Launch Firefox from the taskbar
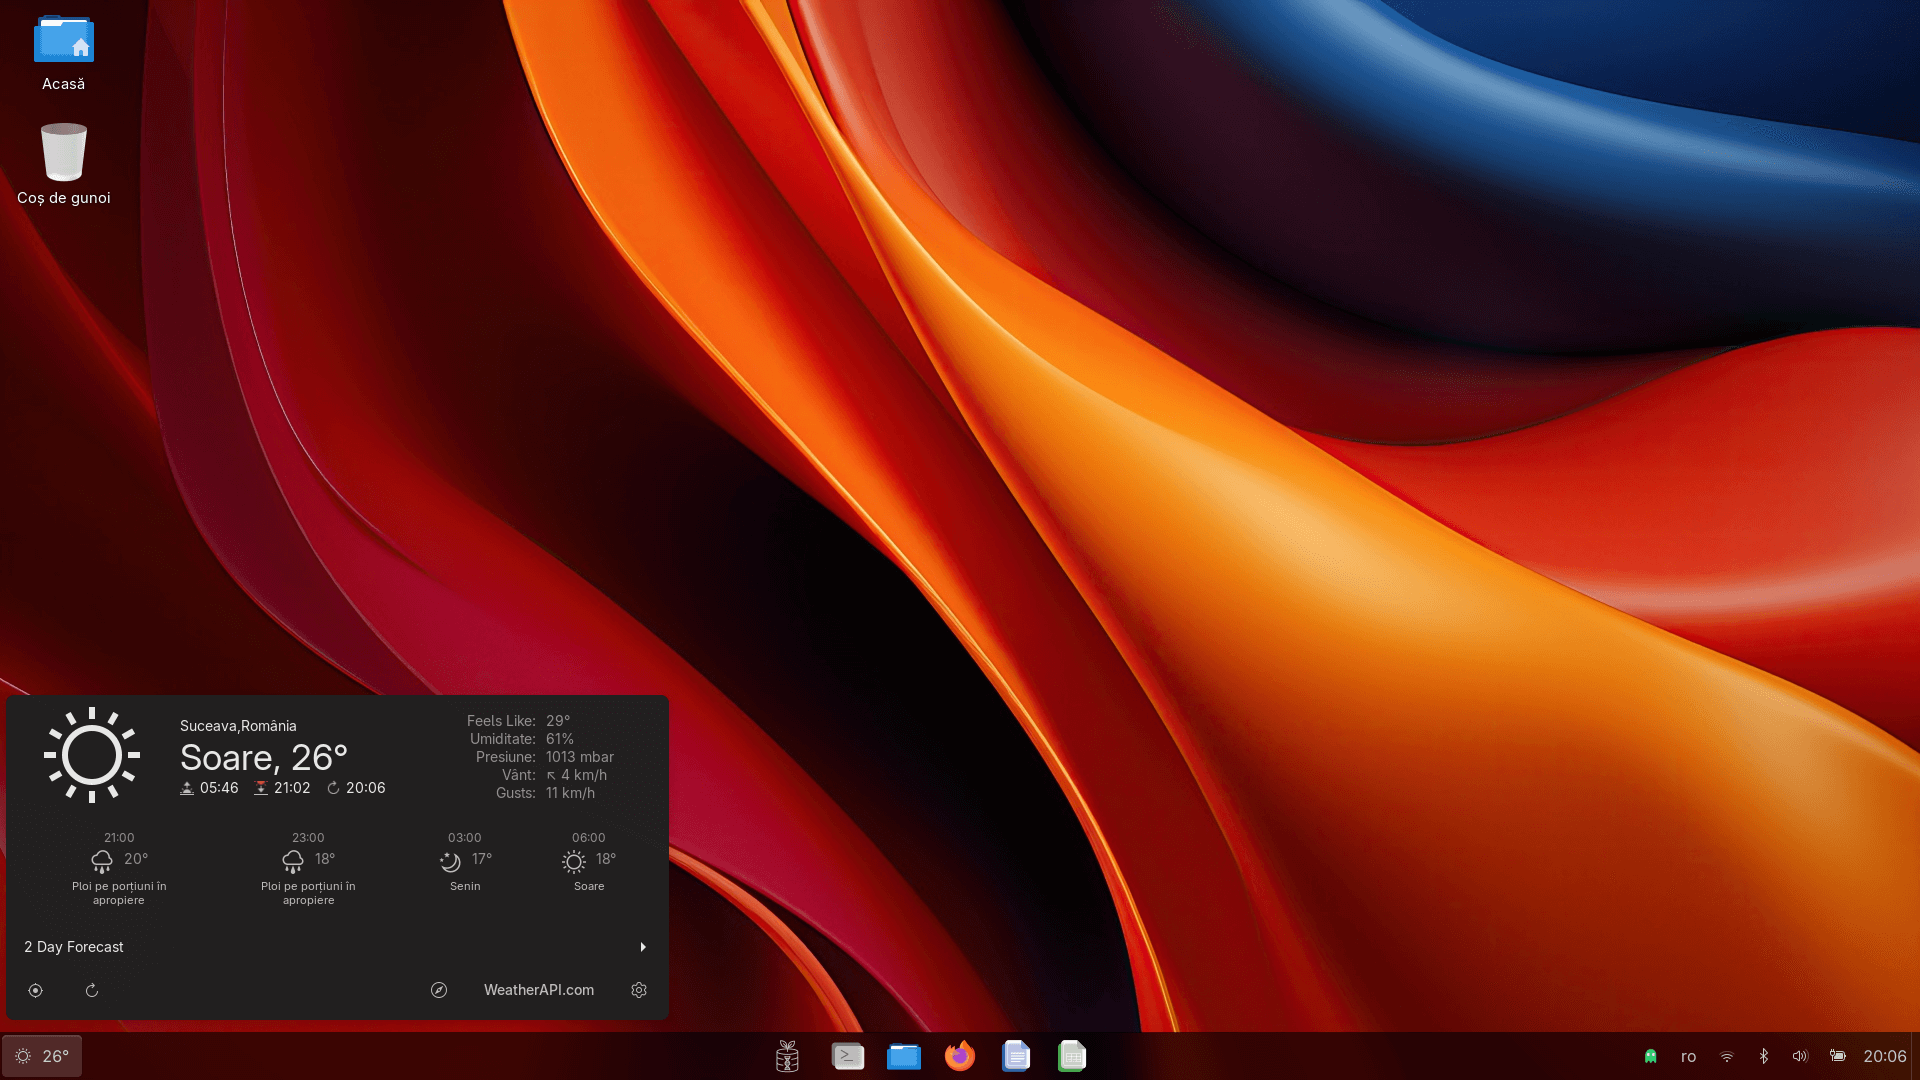The height and width of the screenshot is (1080, 1920). [960, 1056]
